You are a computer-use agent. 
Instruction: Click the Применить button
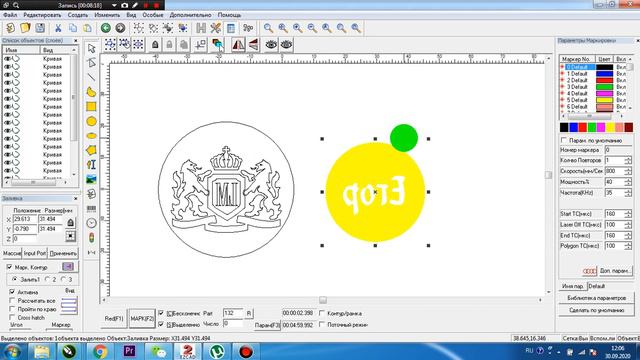coord(63,253)
